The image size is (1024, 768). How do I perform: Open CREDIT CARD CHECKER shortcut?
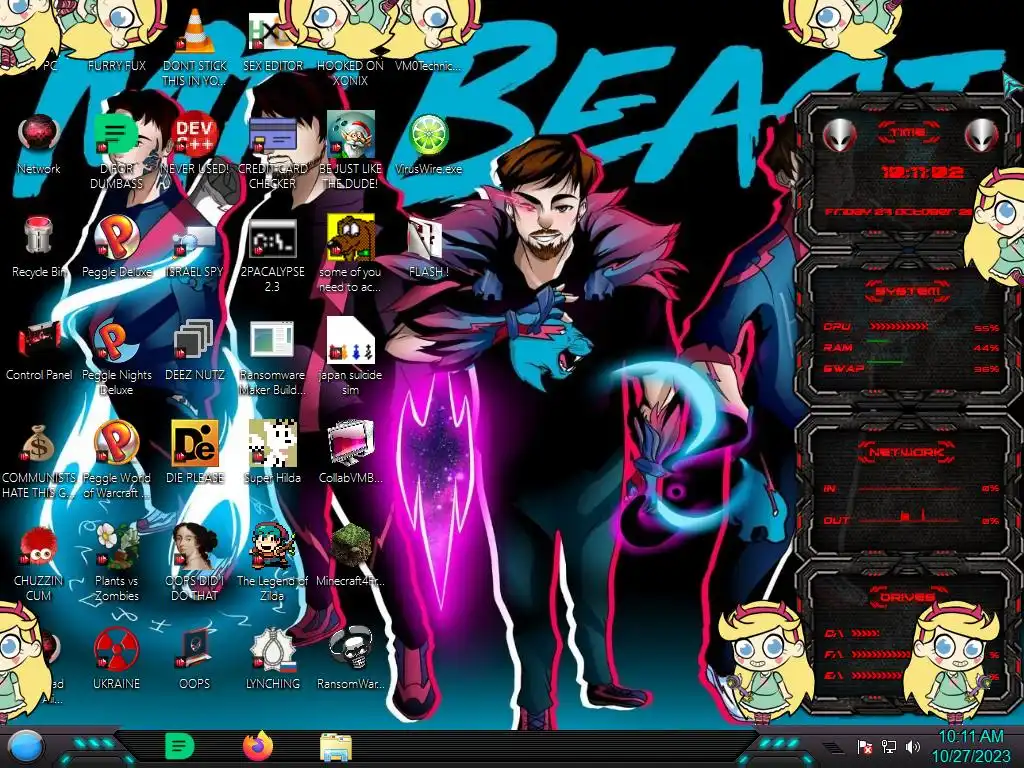point(272,150)
